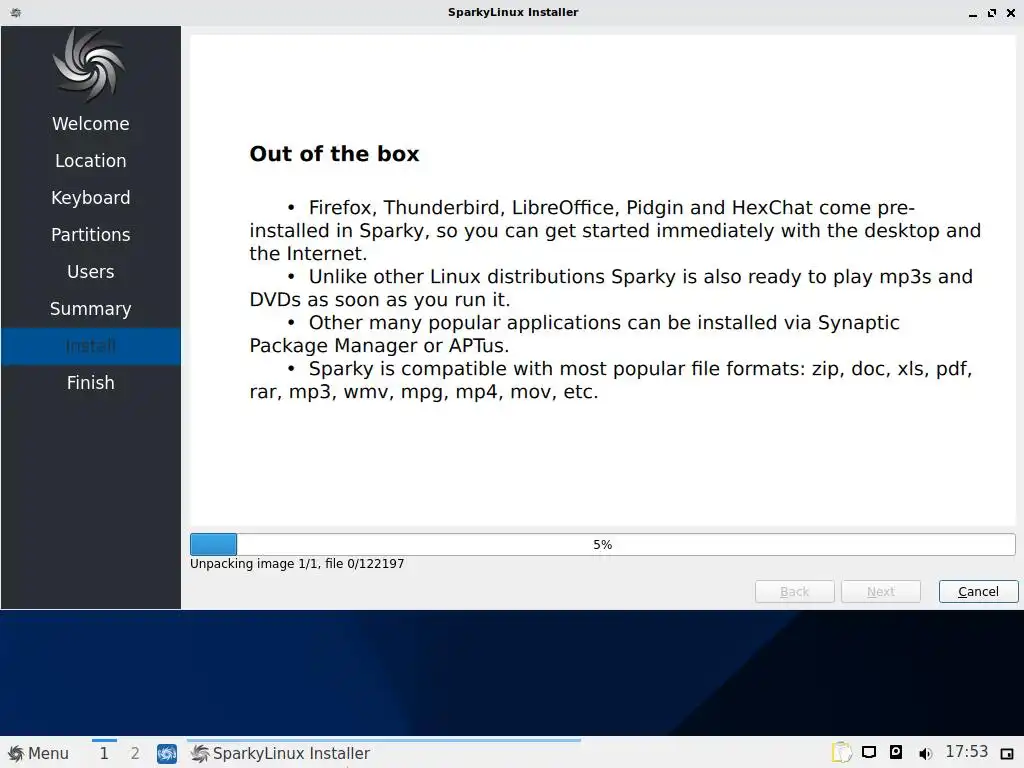
Task: Select the Partitions step in sidebar
Action: [91, 234]
